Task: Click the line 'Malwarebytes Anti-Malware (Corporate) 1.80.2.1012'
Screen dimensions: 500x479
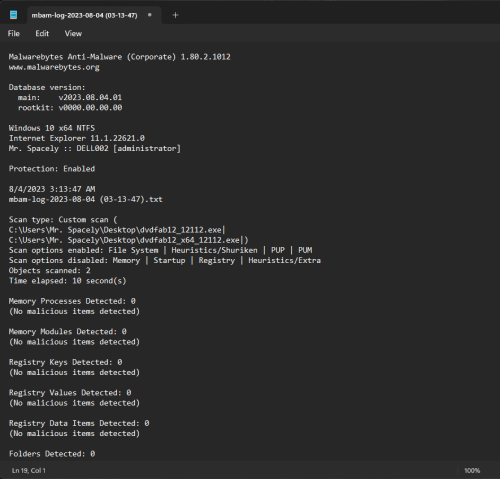Action: coord(120,57)
